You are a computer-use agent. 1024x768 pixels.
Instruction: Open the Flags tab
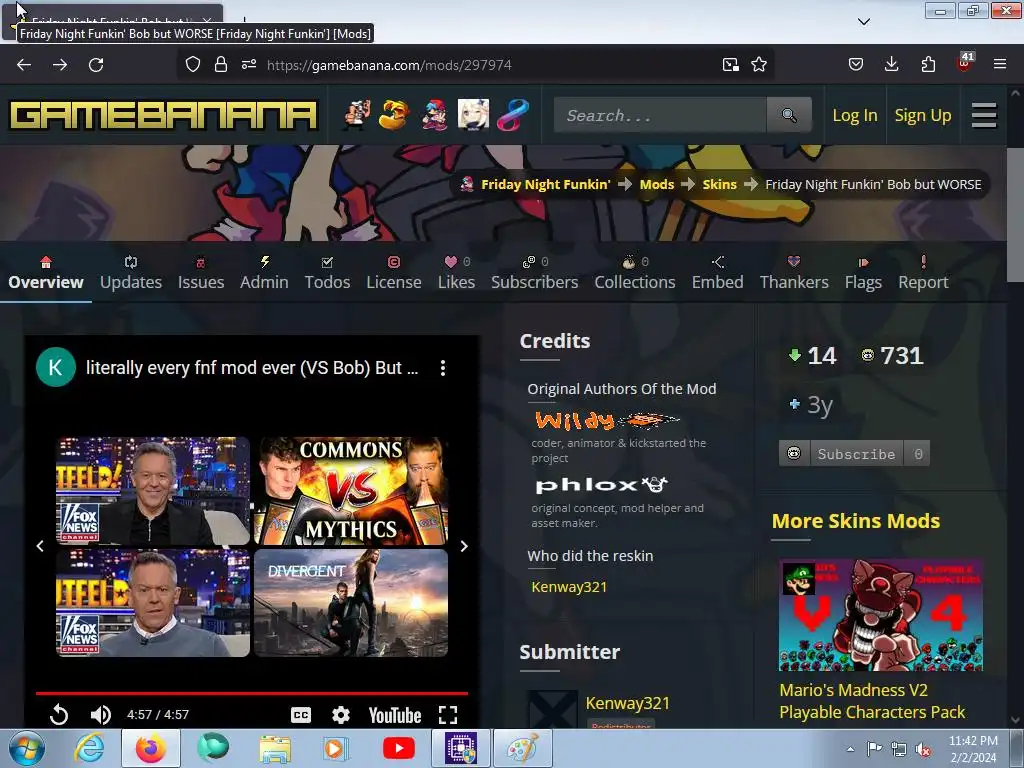(x=863, y=273)
